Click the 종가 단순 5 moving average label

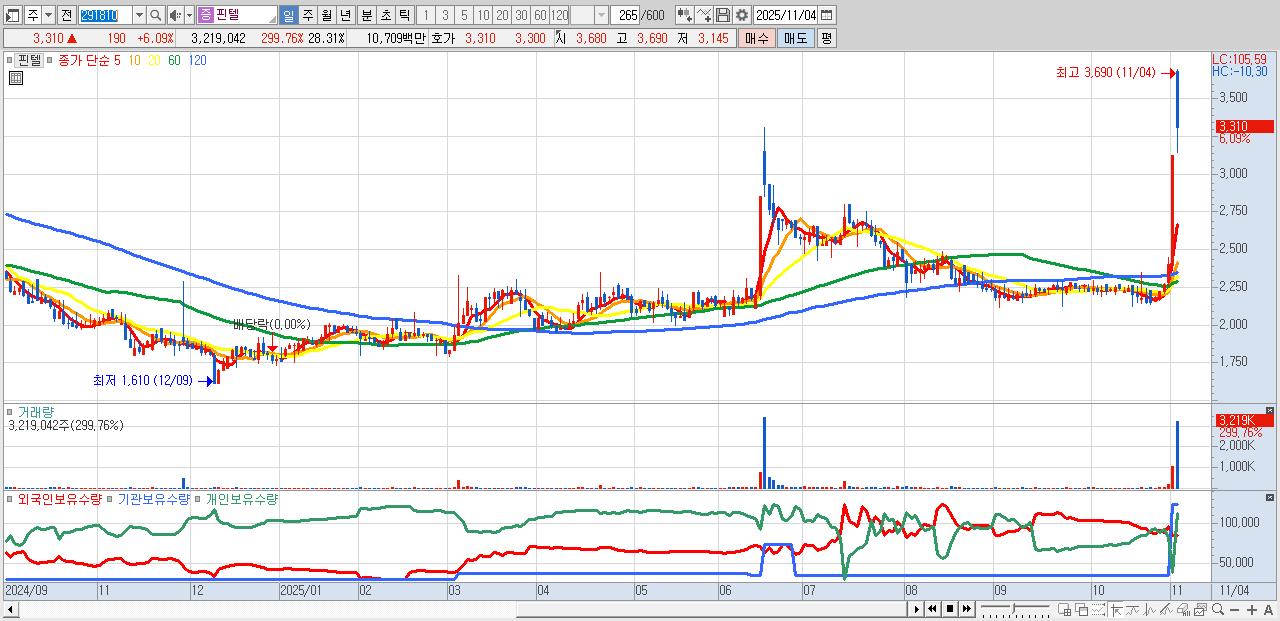(x=90, y=60)
